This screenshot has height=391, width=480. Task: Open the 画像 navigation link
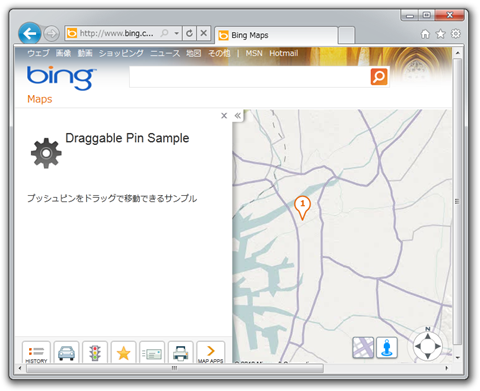(x=63, y=53)
